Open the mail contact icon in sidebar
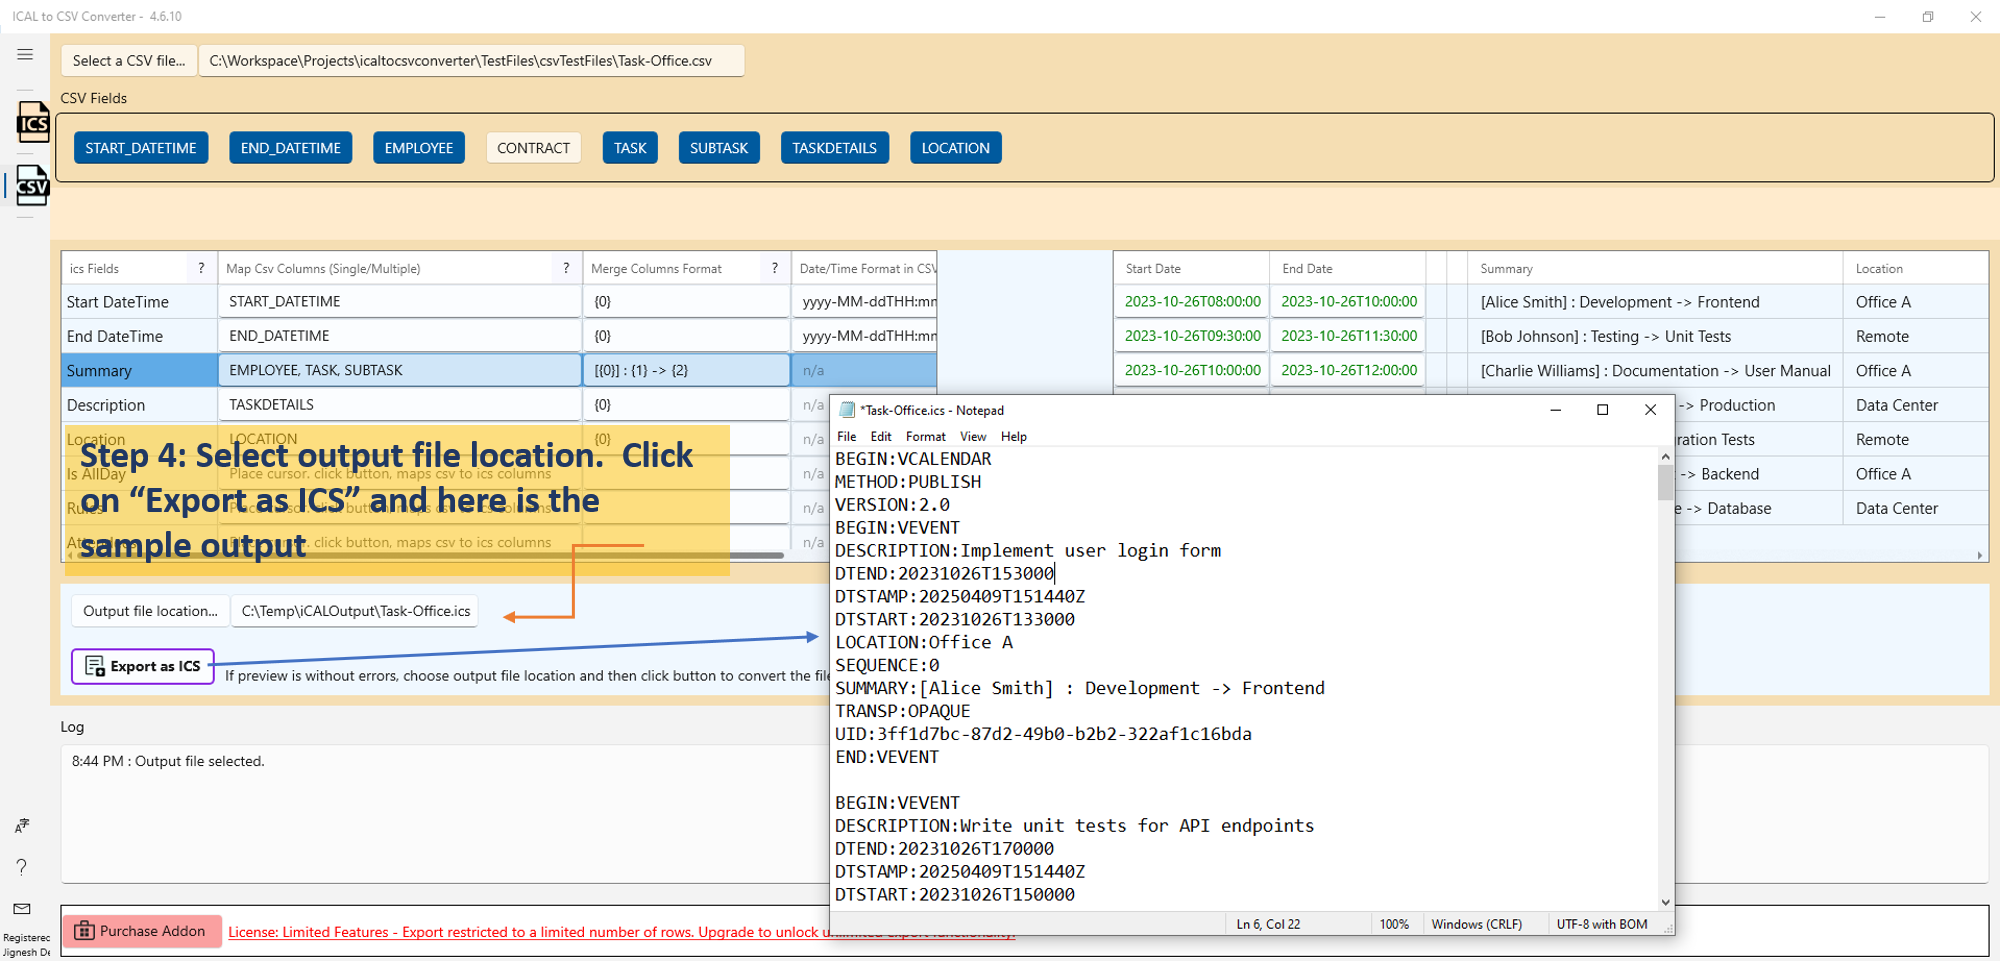 click(22, 908)
